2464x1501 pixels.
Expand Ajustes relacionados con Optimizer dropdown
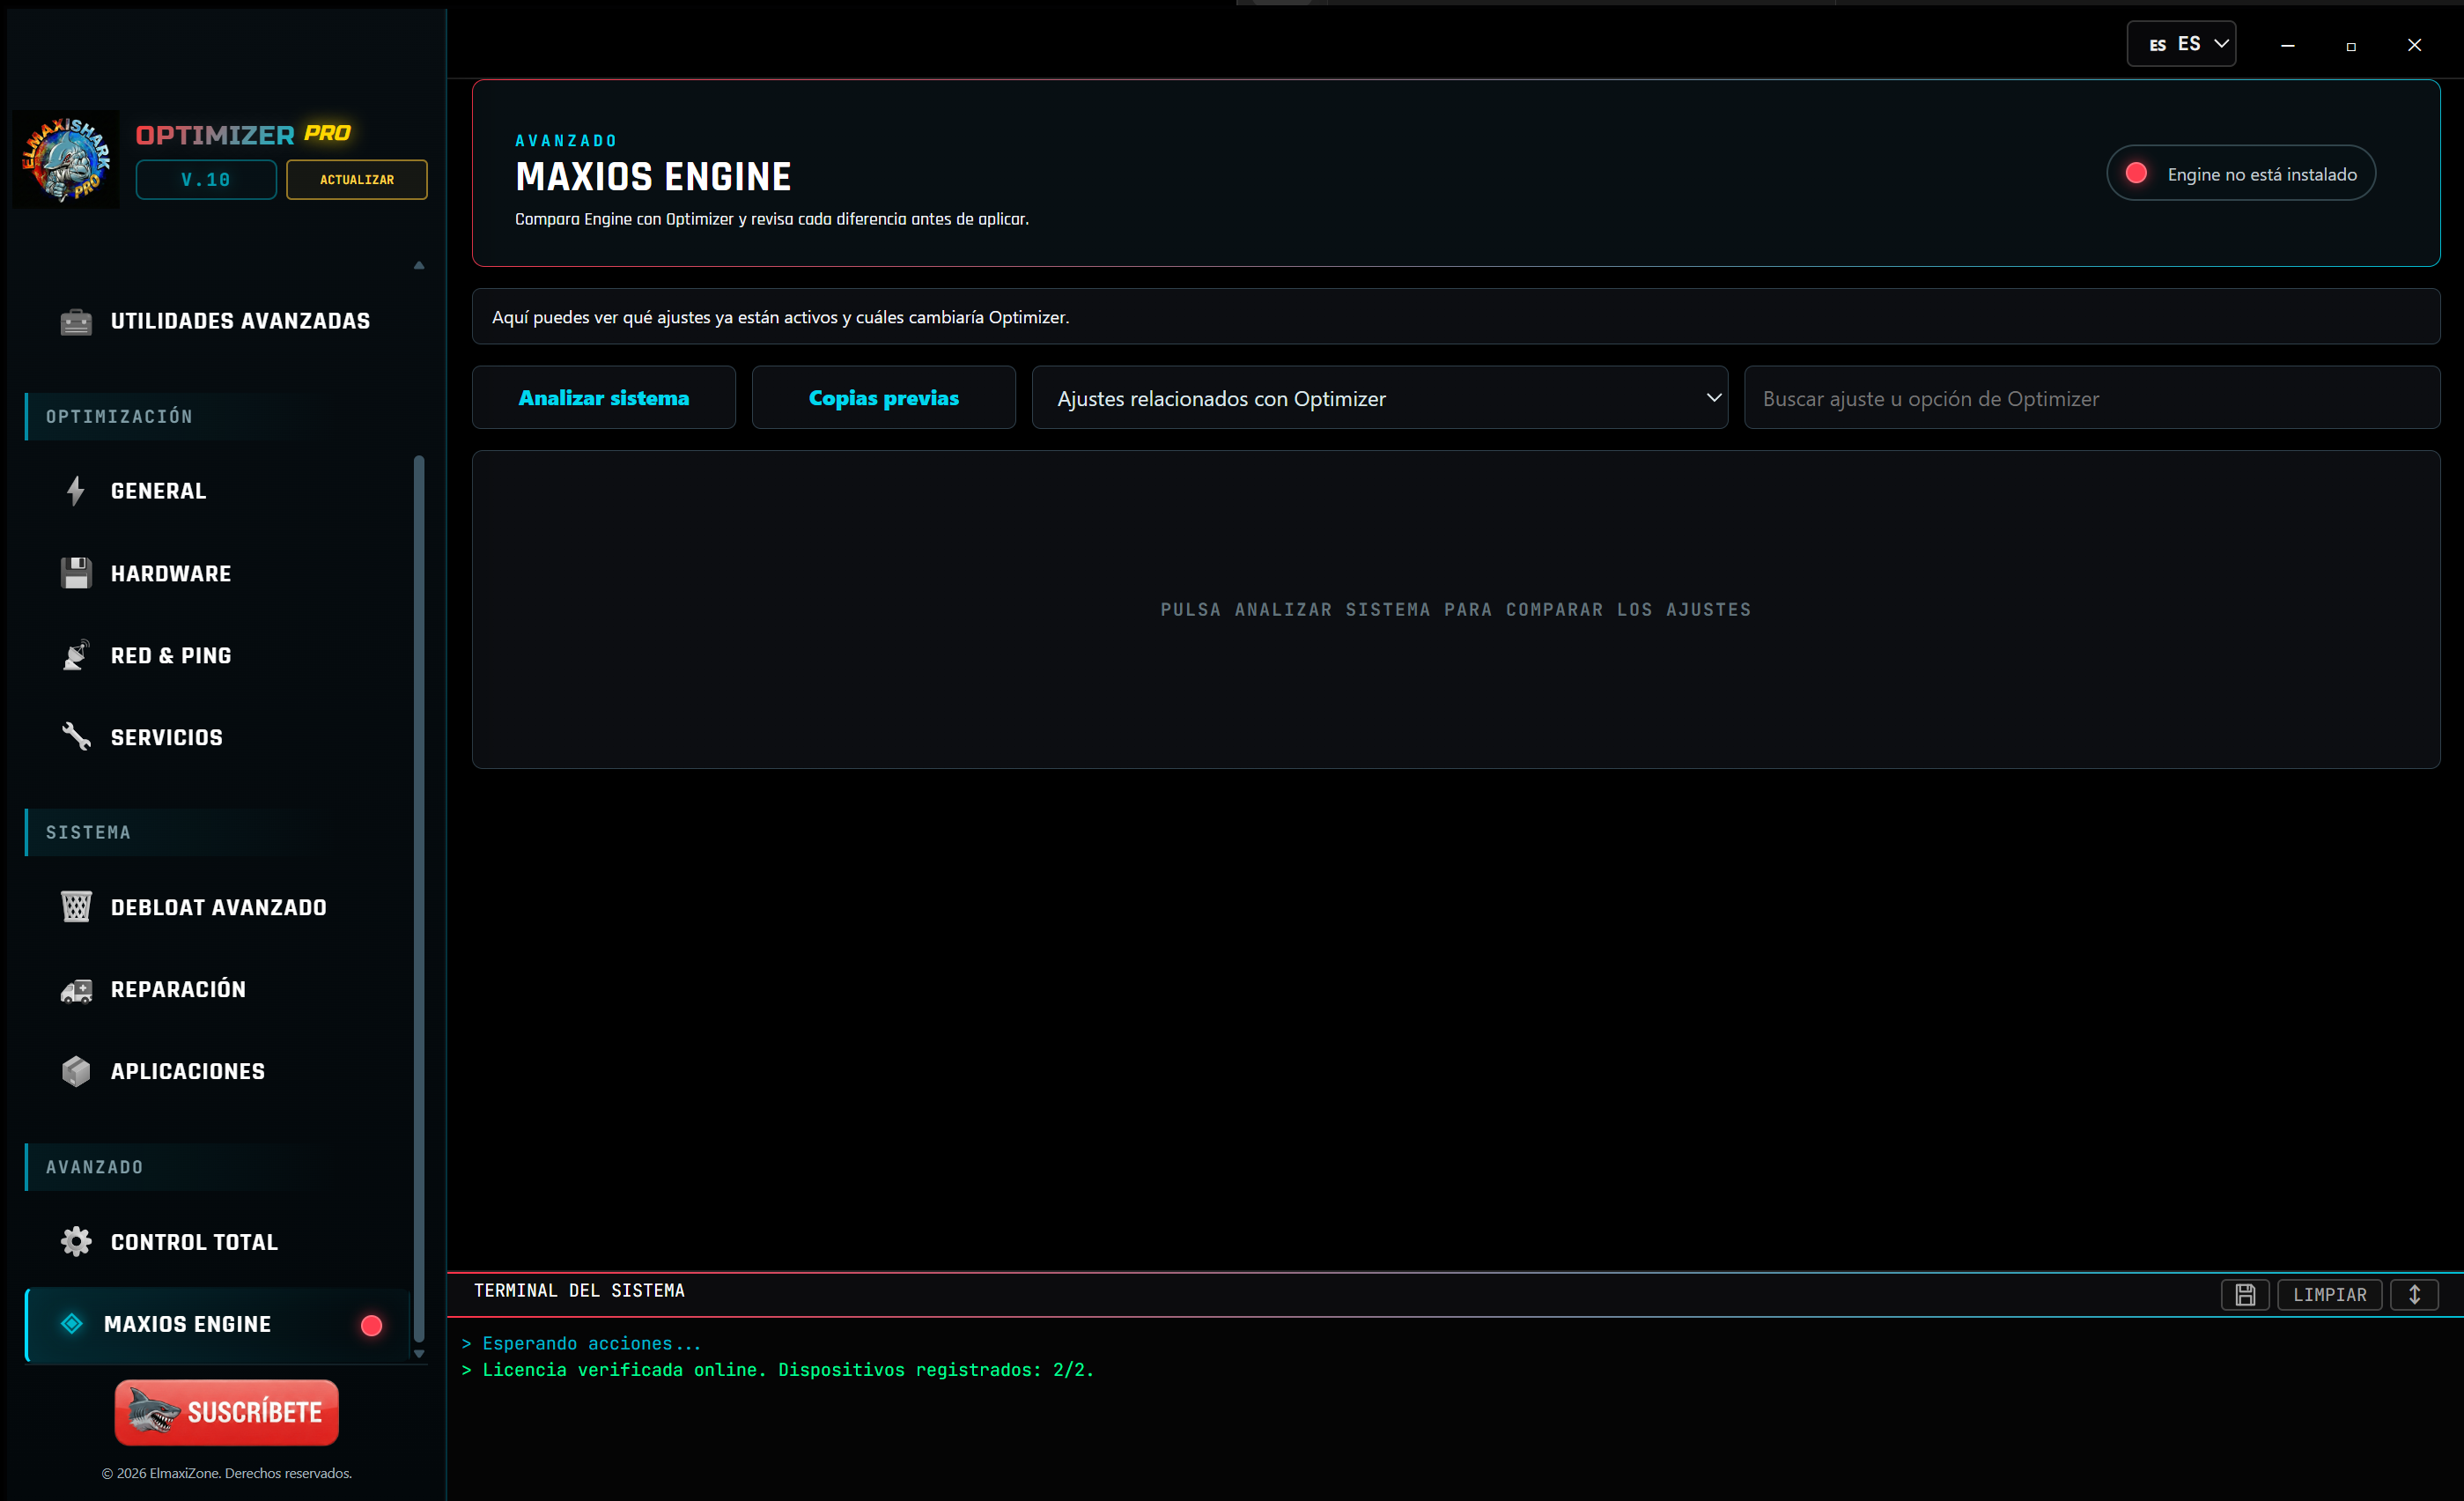pos(1379,398)
